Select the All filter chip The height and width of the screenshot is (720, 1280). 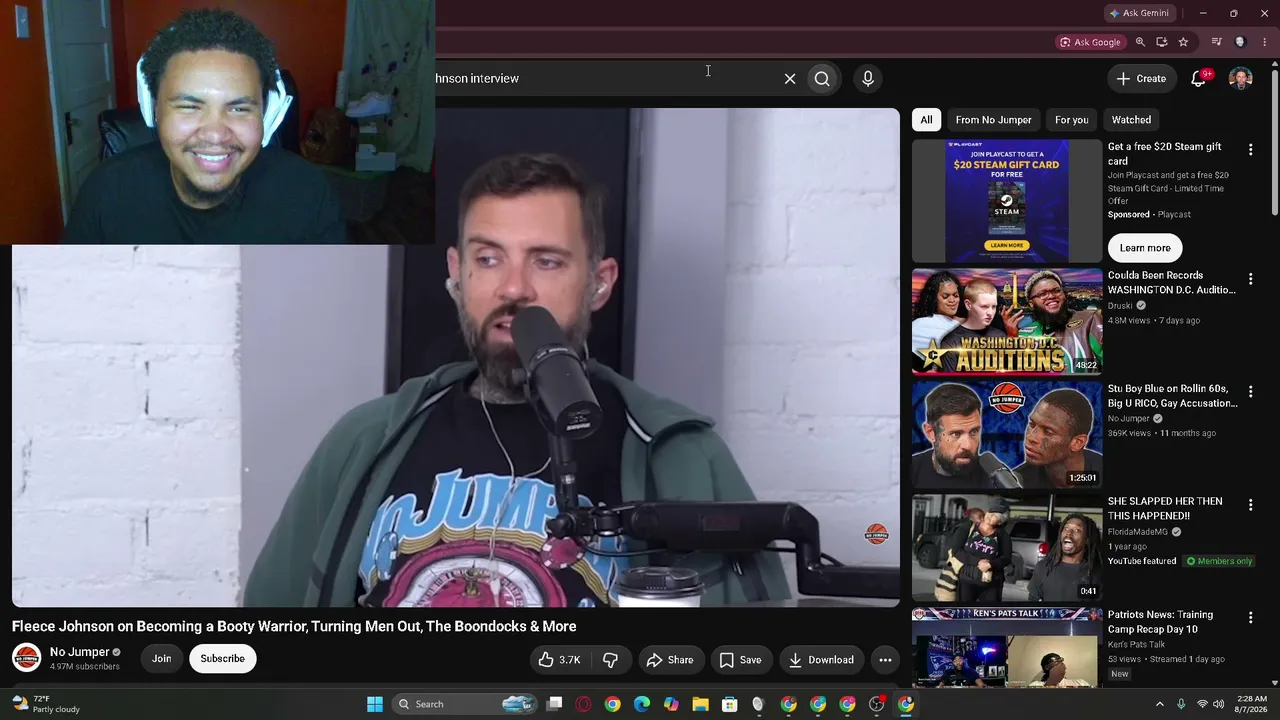pyautogui.click(x=926, y=120)
